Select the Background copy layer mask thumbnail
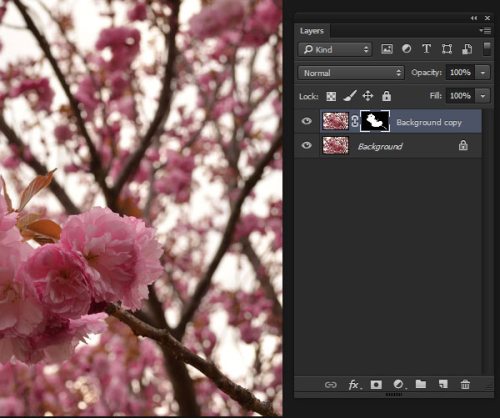 pos(375,121)
